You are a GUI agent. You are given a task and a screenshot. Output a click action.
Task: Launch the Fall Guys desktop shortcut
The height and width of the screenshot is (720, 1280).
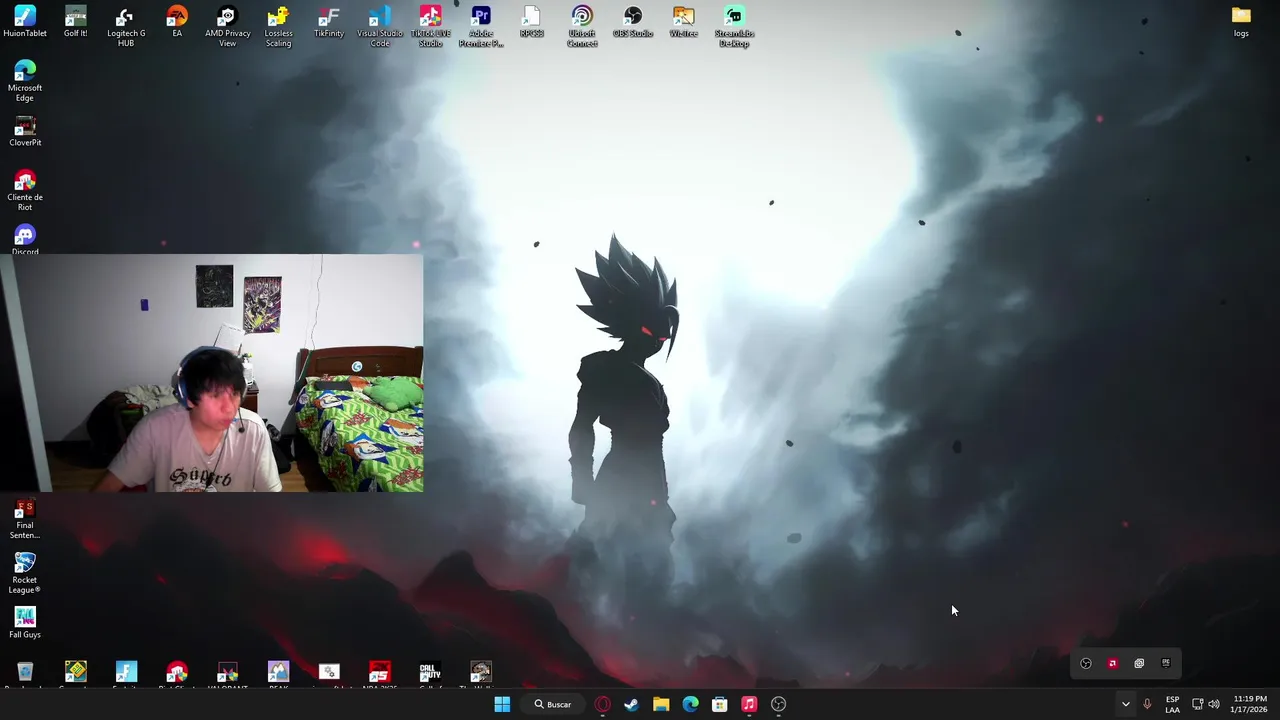click(x=25, y=622)
